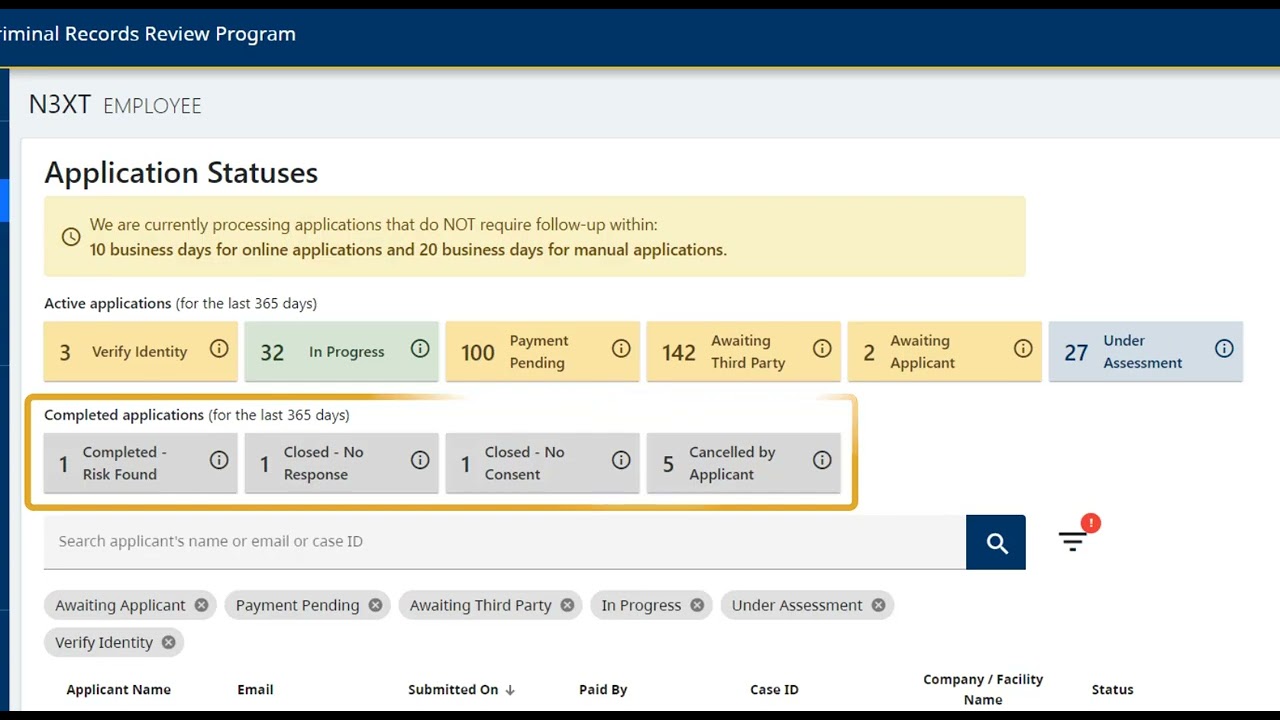Screen dimensions: 1280x720
Task: Select the Awaiting Applicant status card
Action: click(922, 352)
